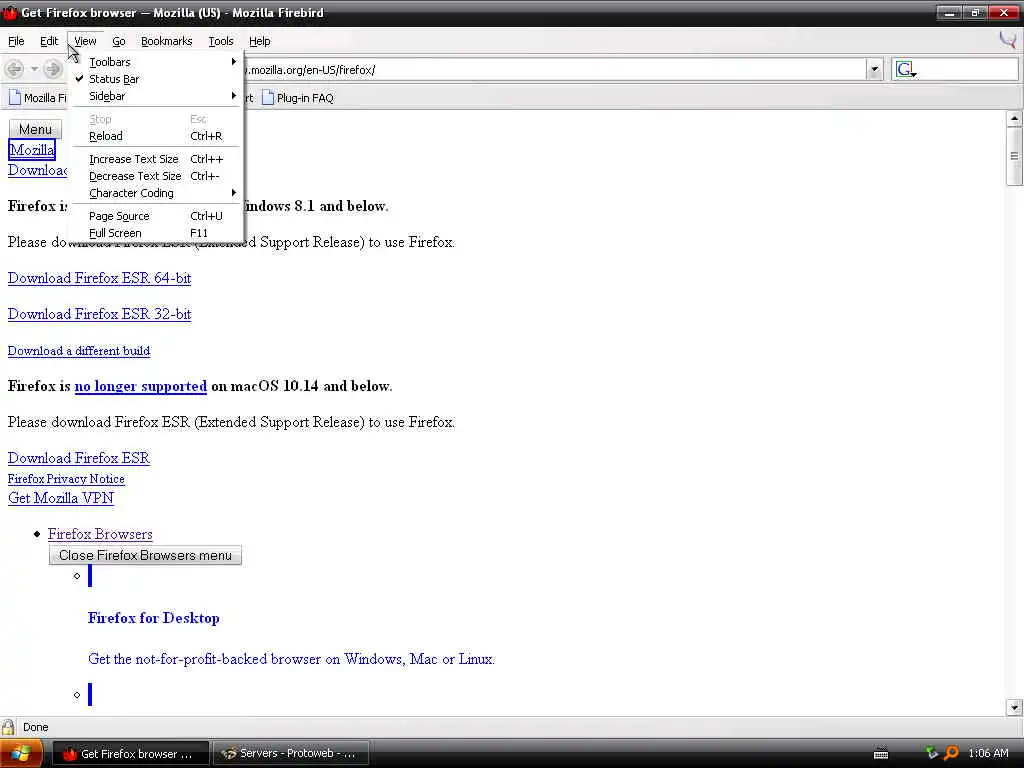Select Reload in the View menu
This screenshot has height=768, width=1024.
(x=157, y=136)
